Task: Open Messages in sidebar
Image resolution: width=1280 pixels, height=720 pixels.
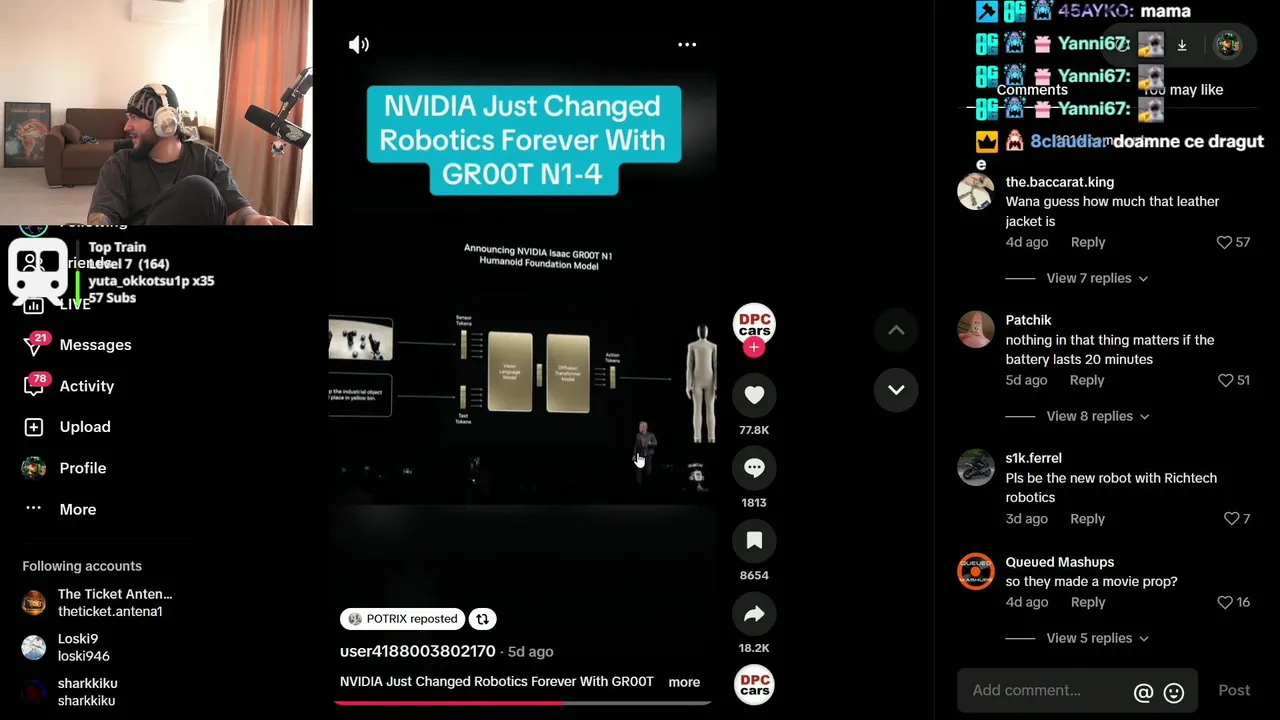Action: click(x=95, y=345)
